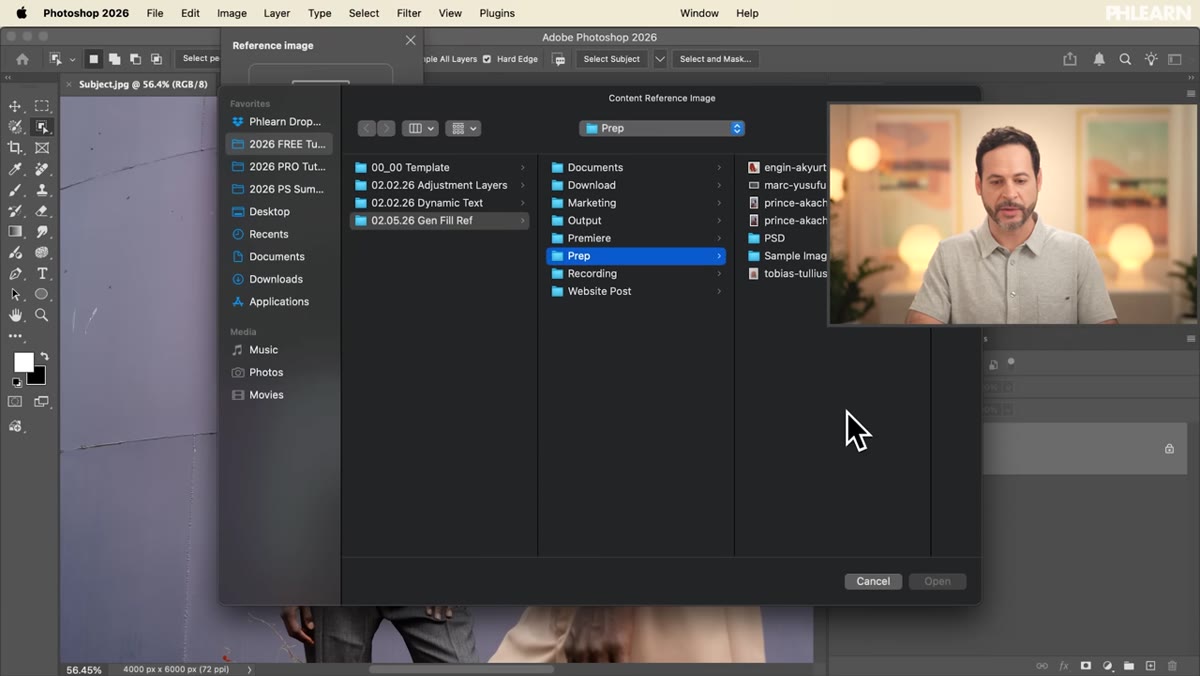1200x676 pixels.
Task: Choose Intersect with Selection mode
Action: pos(157,59)
